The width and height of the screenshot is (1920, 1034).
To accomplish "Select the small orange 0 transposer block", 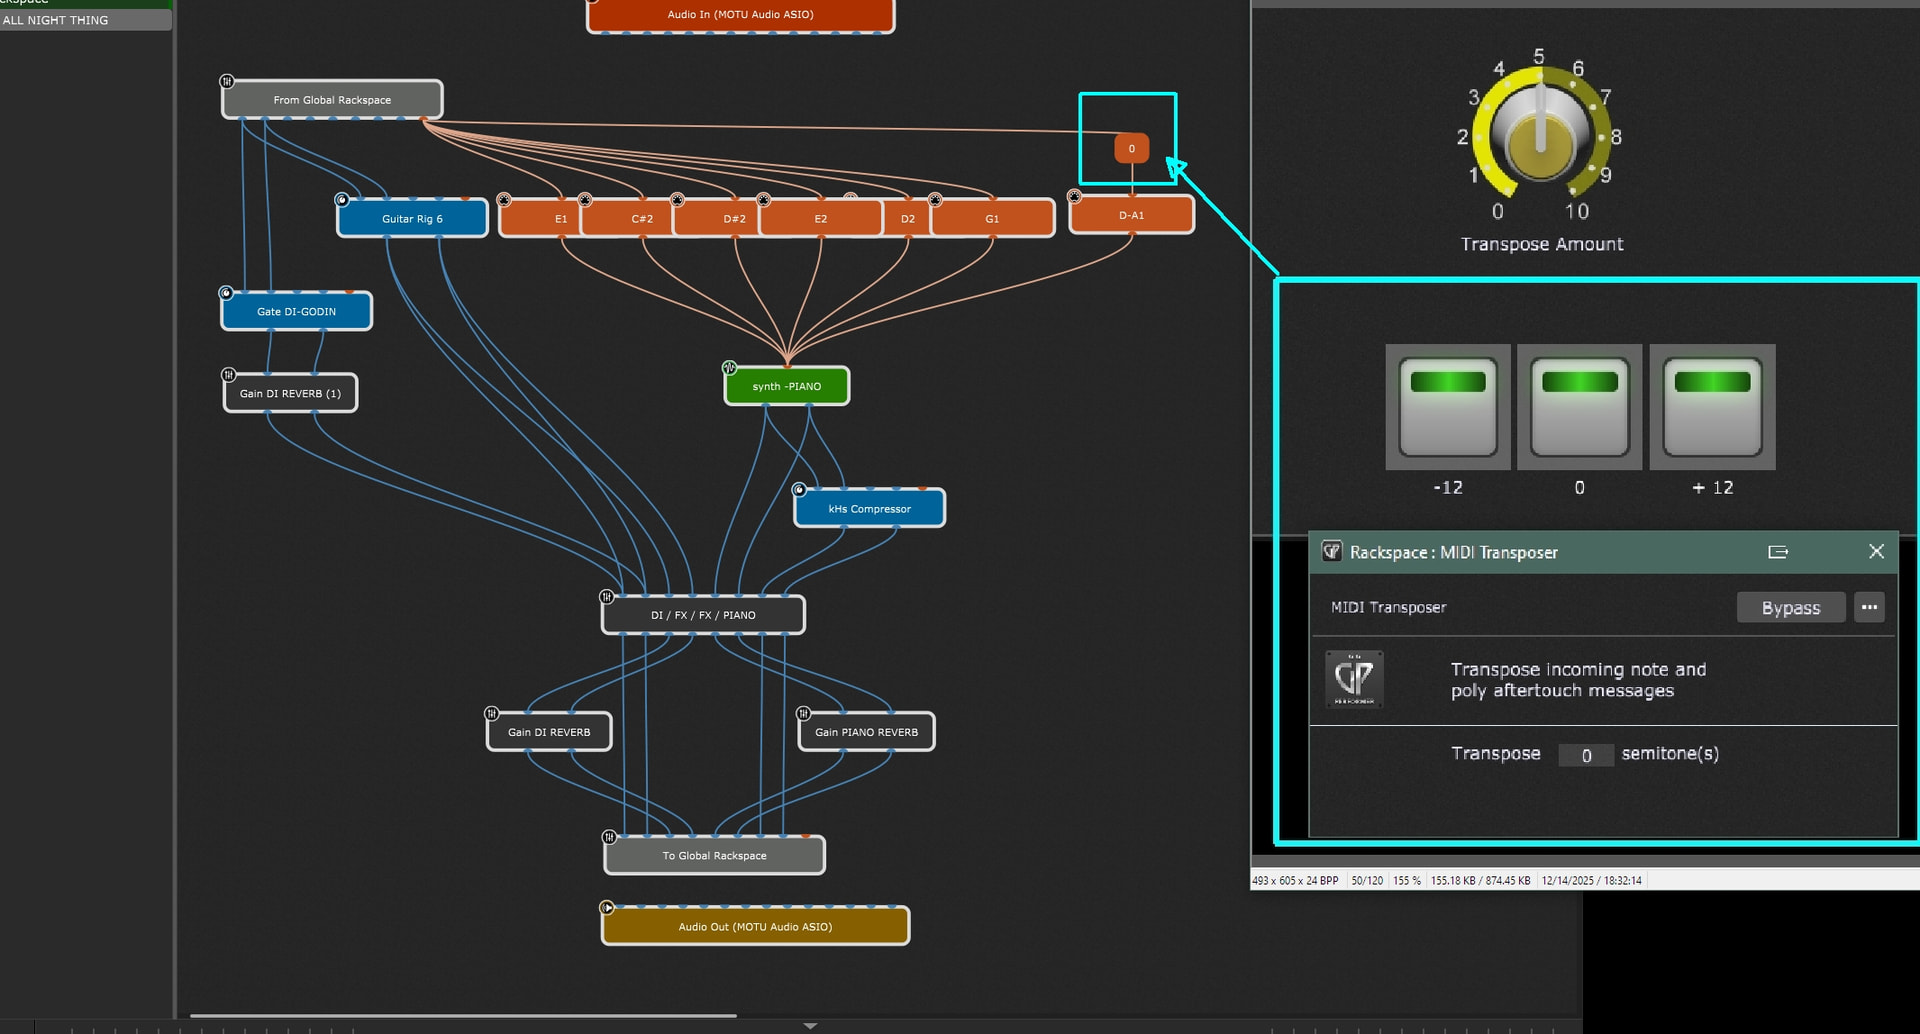I will tap(1131, 149).
